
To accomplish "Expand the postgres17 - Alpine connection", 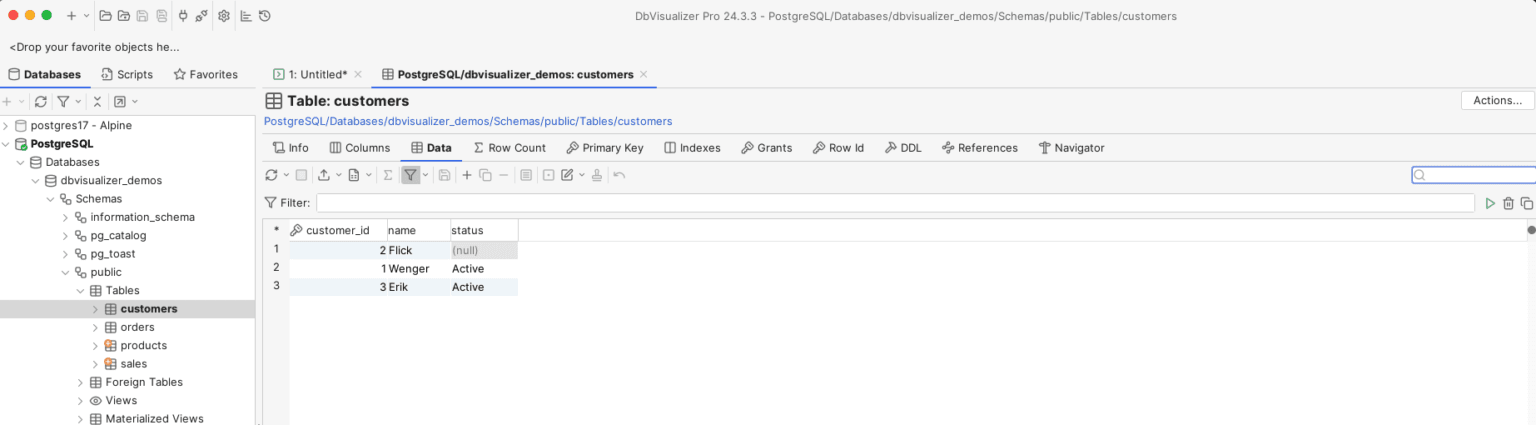I will click(6, 126).
